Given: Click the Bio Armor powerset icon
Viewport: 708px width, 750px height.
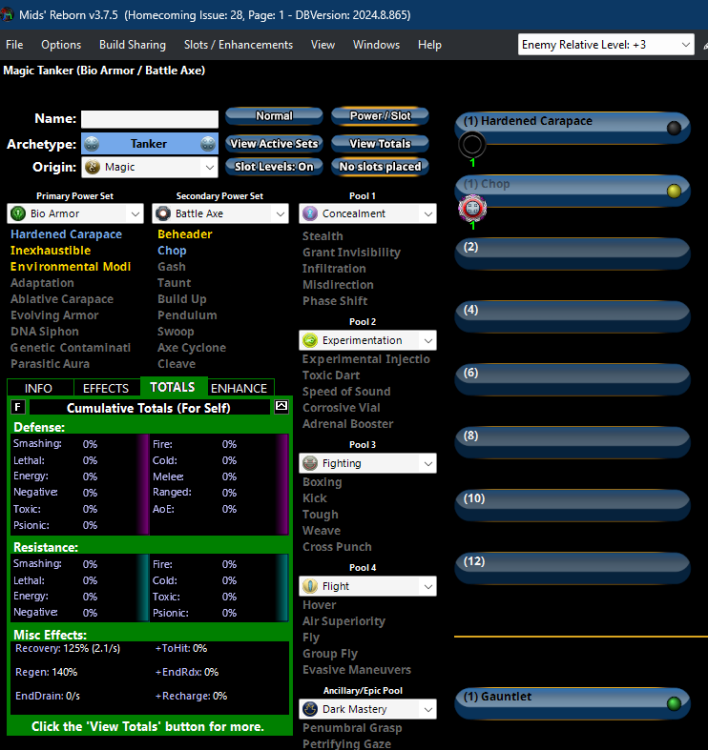Looking at the screenshot, I should click(19, 213).
